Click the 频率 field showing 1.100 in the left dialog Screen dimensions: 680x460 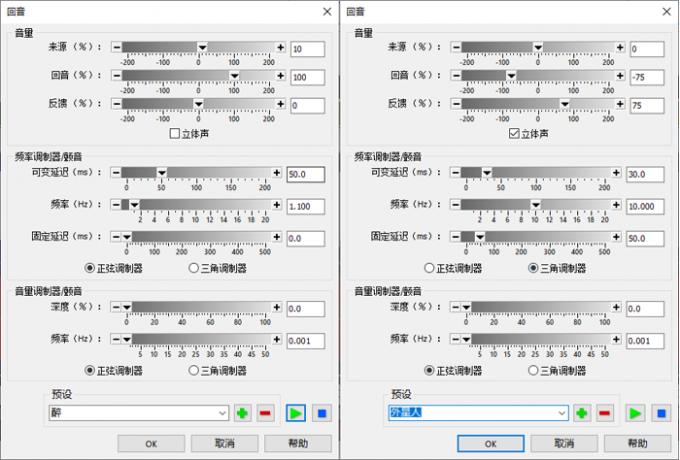306,206
